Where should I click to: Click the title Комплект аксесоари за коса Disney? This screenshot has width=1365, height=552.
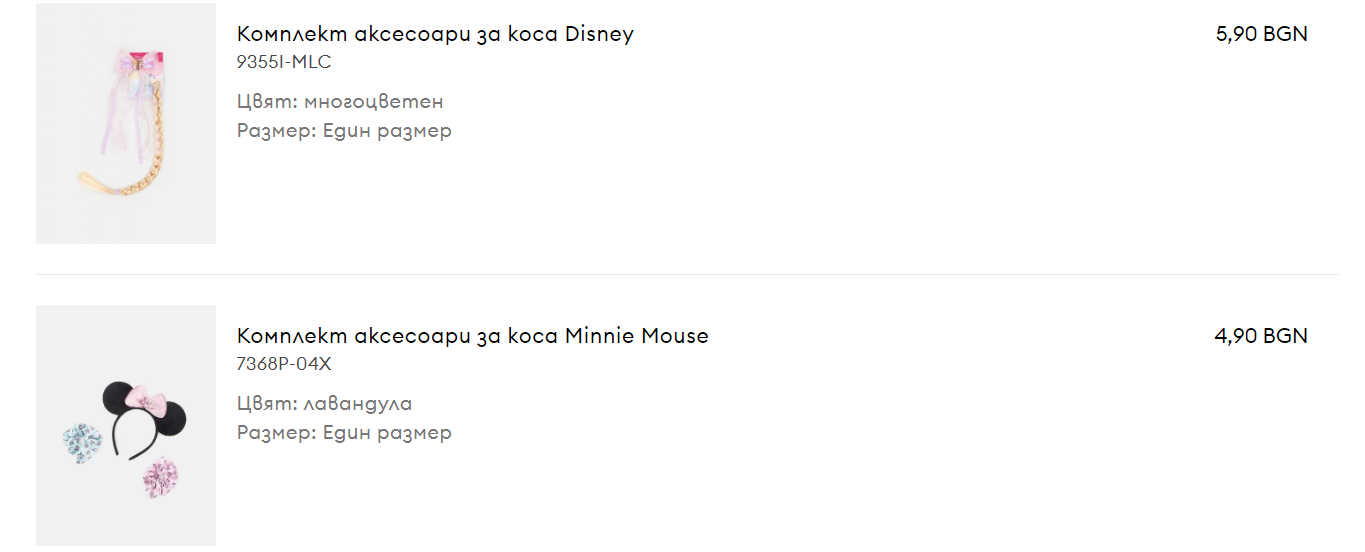435,34
